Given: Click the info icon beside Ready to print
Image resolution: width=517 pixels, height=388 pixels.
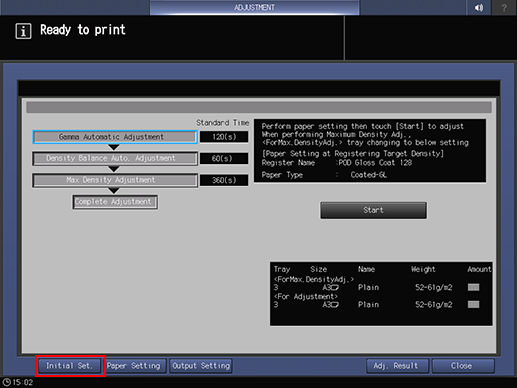Looking at the screenshot, I should point(23,31).
